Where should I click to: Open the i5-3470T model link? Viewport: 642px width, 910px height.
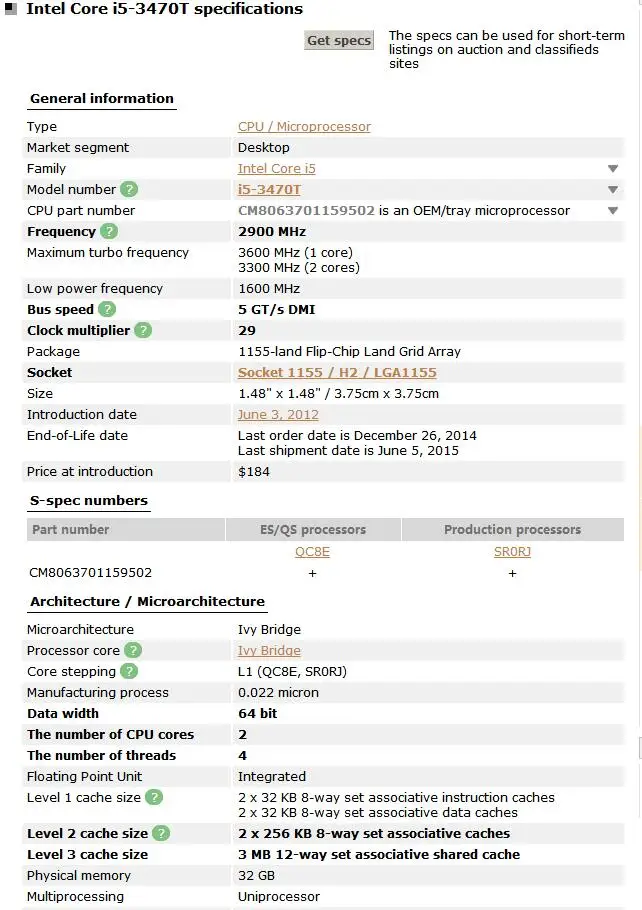pyautogui.click(x=269, y=189)
